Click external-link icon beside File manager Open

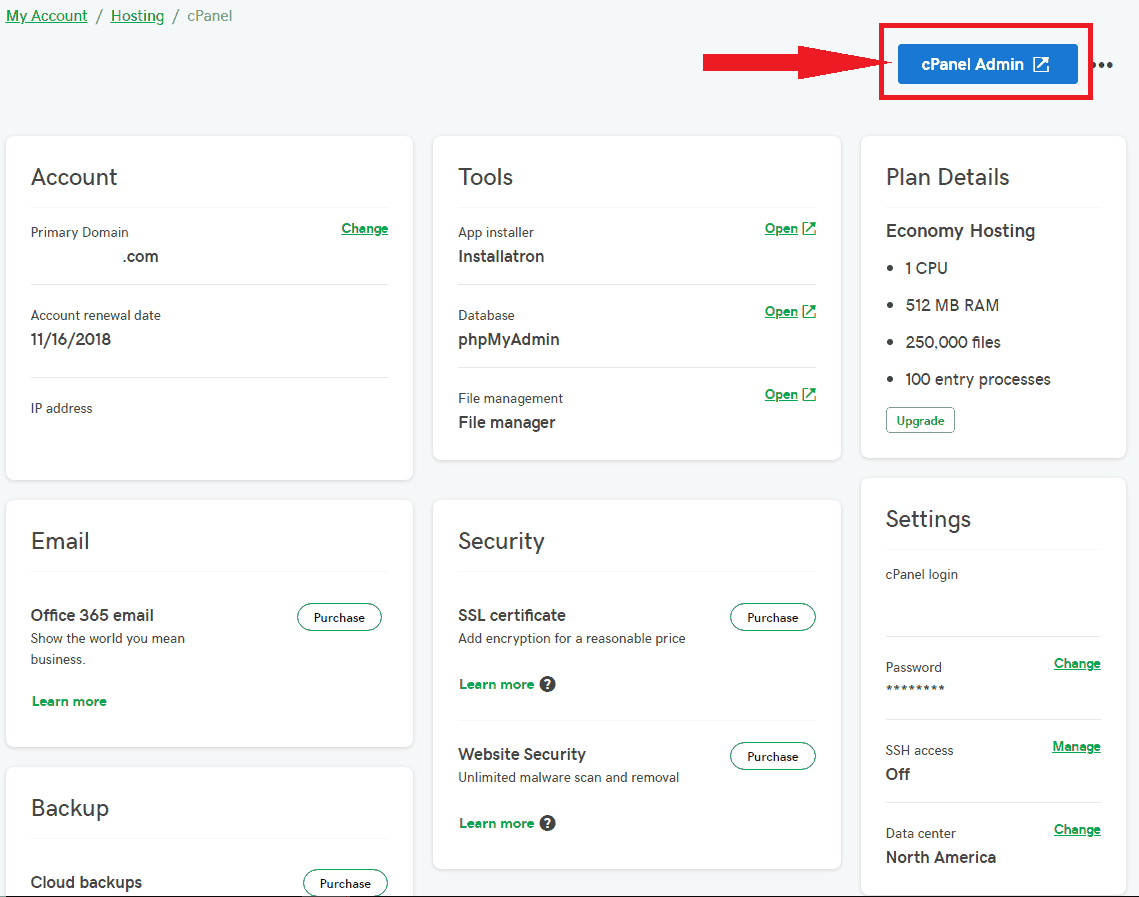tap(809, 394)
